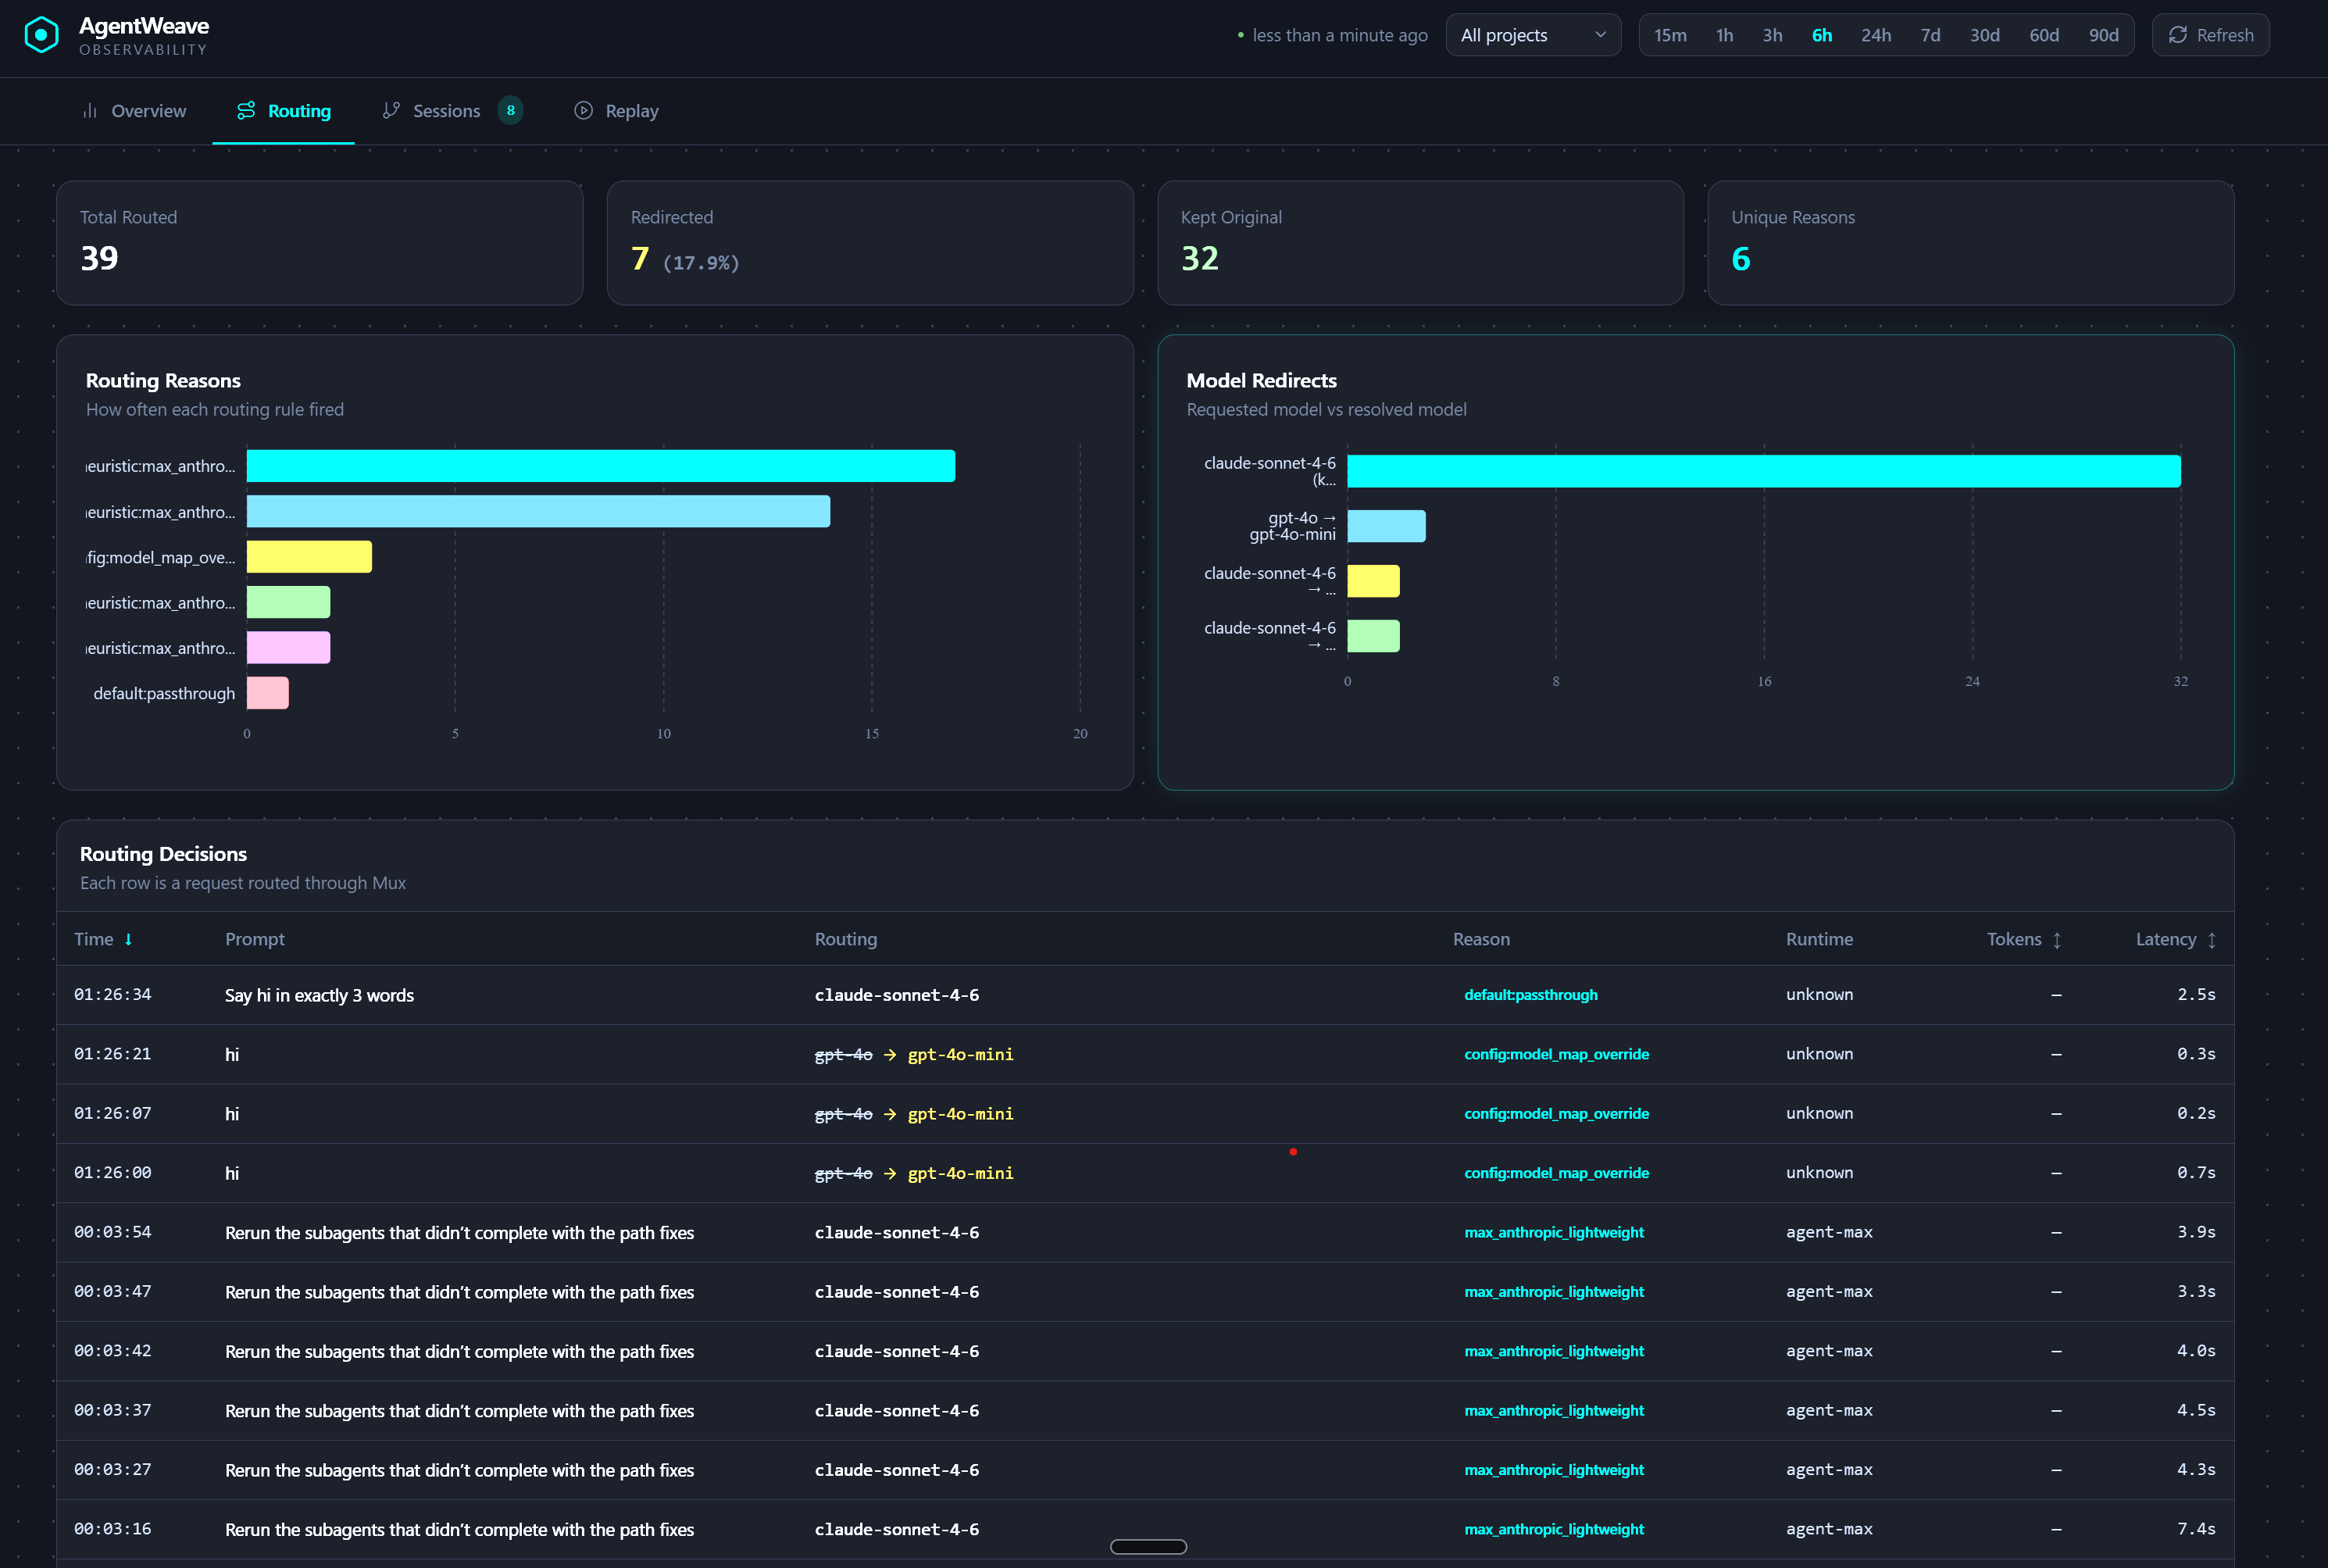
Task: Click the Sessions count badge showing 8
Action: coord(510,110)
